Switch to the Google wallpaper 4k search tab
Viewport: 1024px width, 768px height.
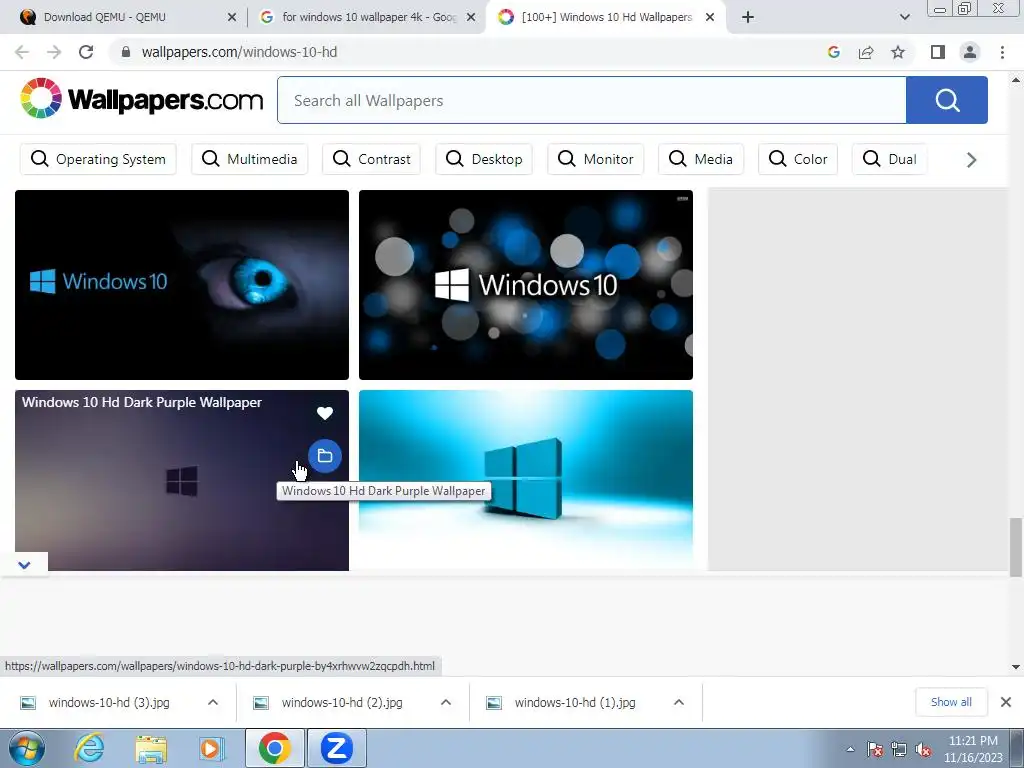[x=368, y=17]
